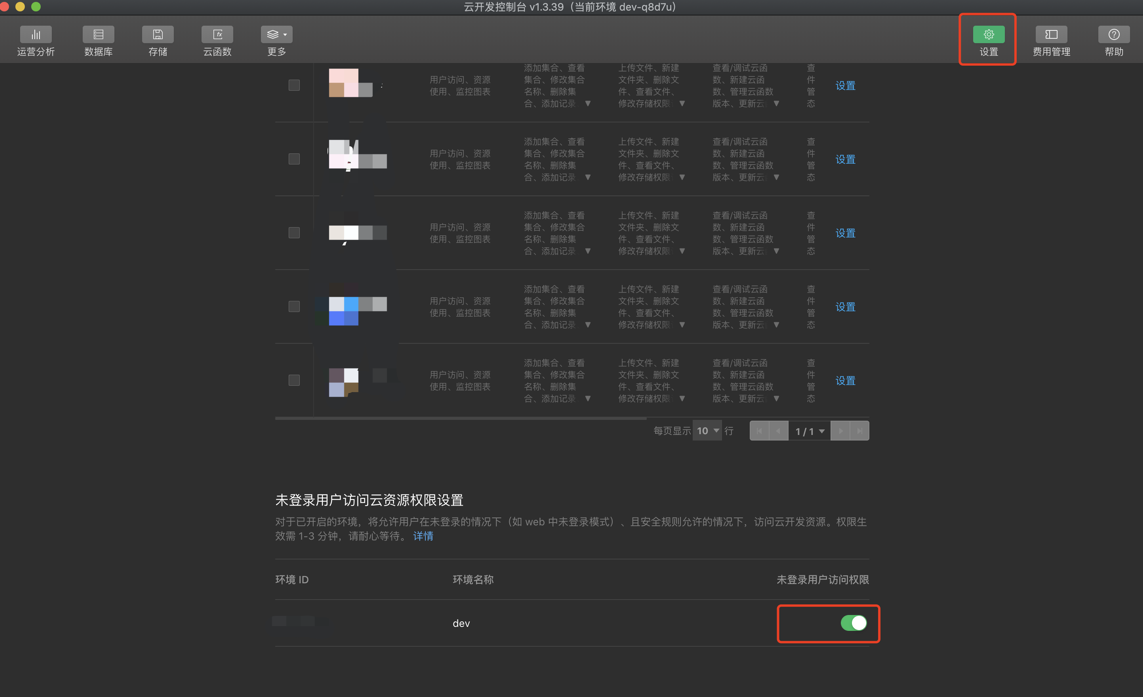The width and height of the screenshot is (1143, 697).
Task: Open the 帮助 section
Action: pyautogui.click(x=1112, y=40)
